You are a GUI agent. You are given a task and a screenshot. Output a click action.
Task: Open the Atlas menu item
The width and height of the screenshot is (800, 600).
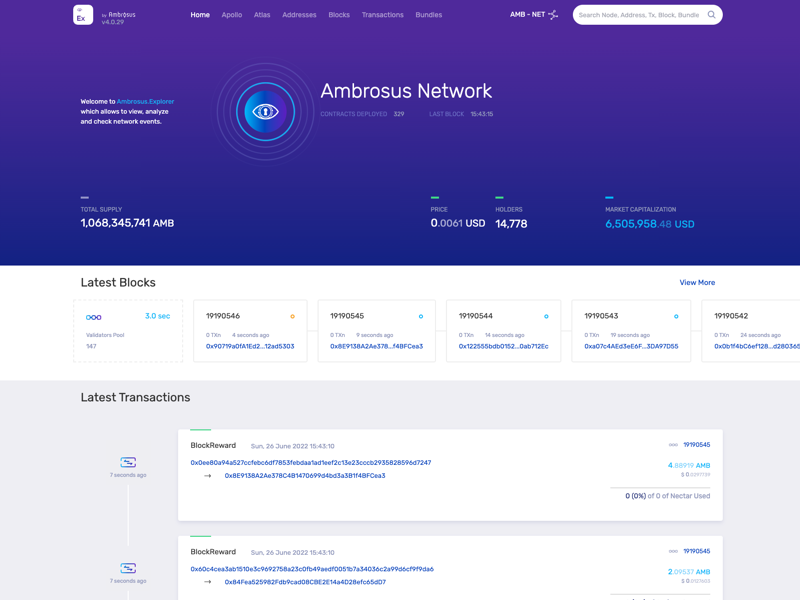pos(262,15)
